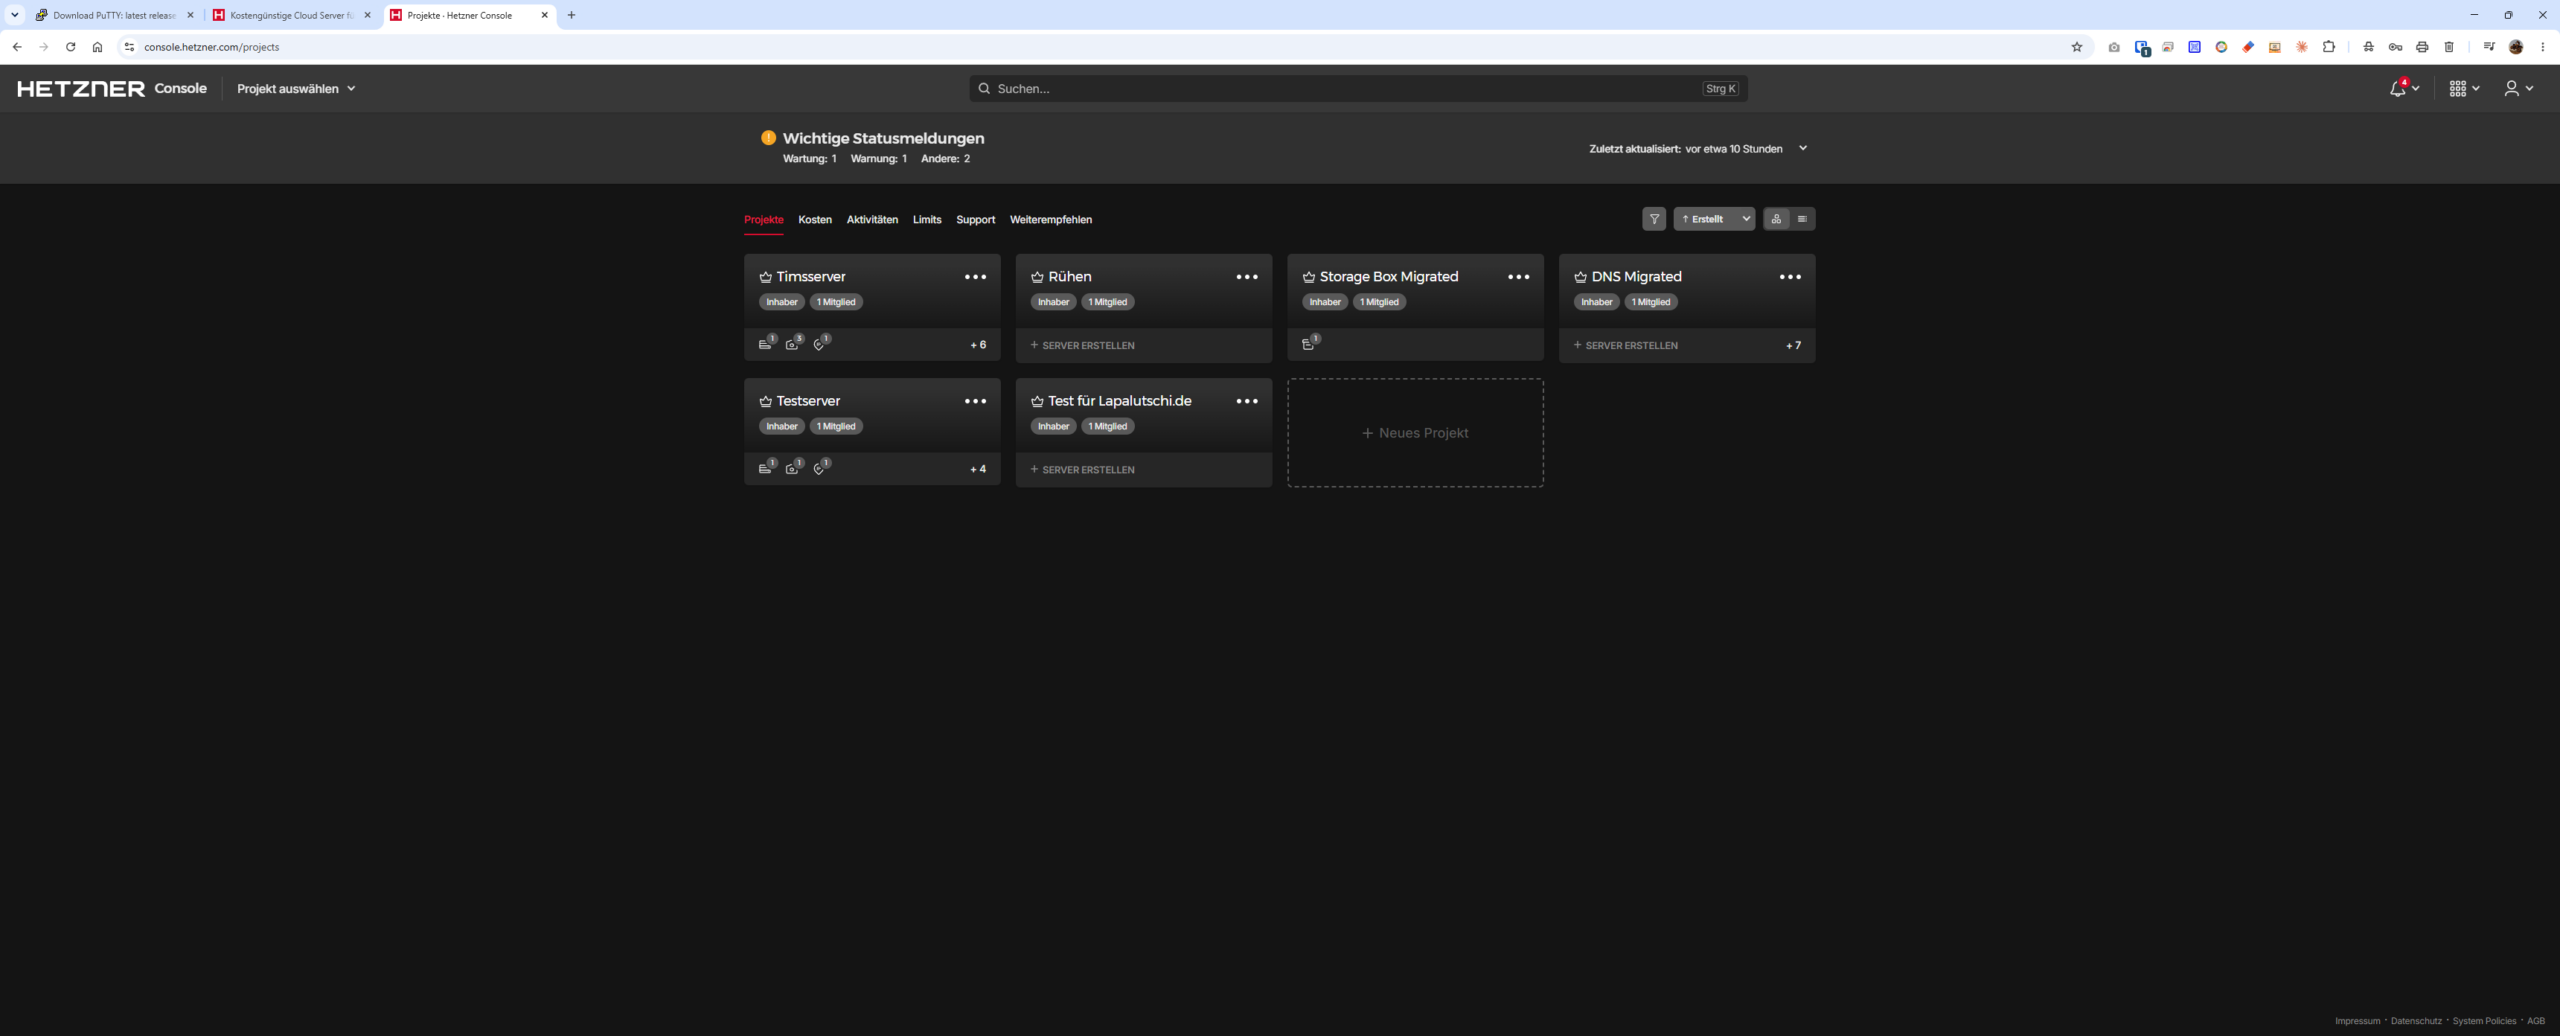Click Server erstellen in Test für Lapalutschi.de

click(x=1082, y=469)
